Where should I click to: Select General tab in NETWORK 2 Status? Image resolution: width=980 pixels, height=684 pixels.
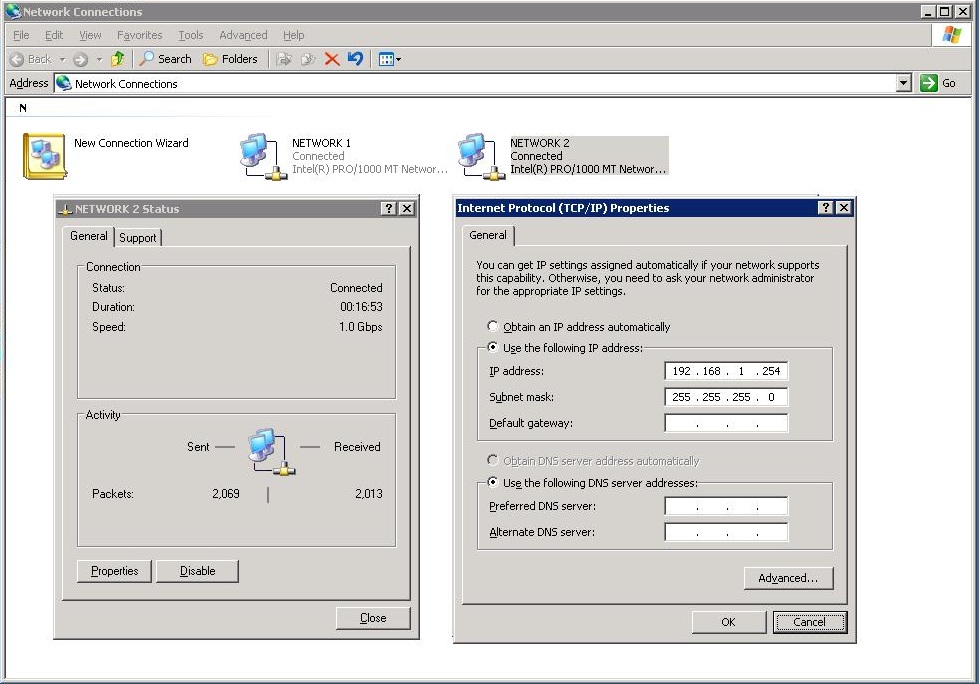point(89,236)
